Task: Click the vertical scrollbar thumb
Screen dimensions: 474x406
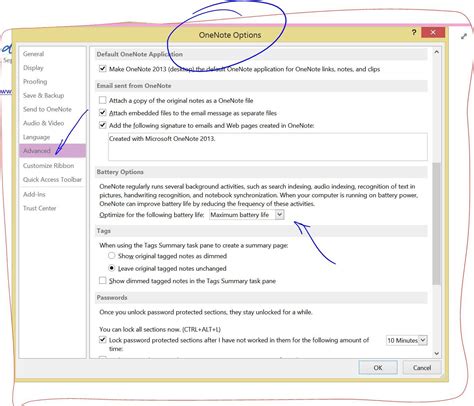Action: click(x=436, y=223)
